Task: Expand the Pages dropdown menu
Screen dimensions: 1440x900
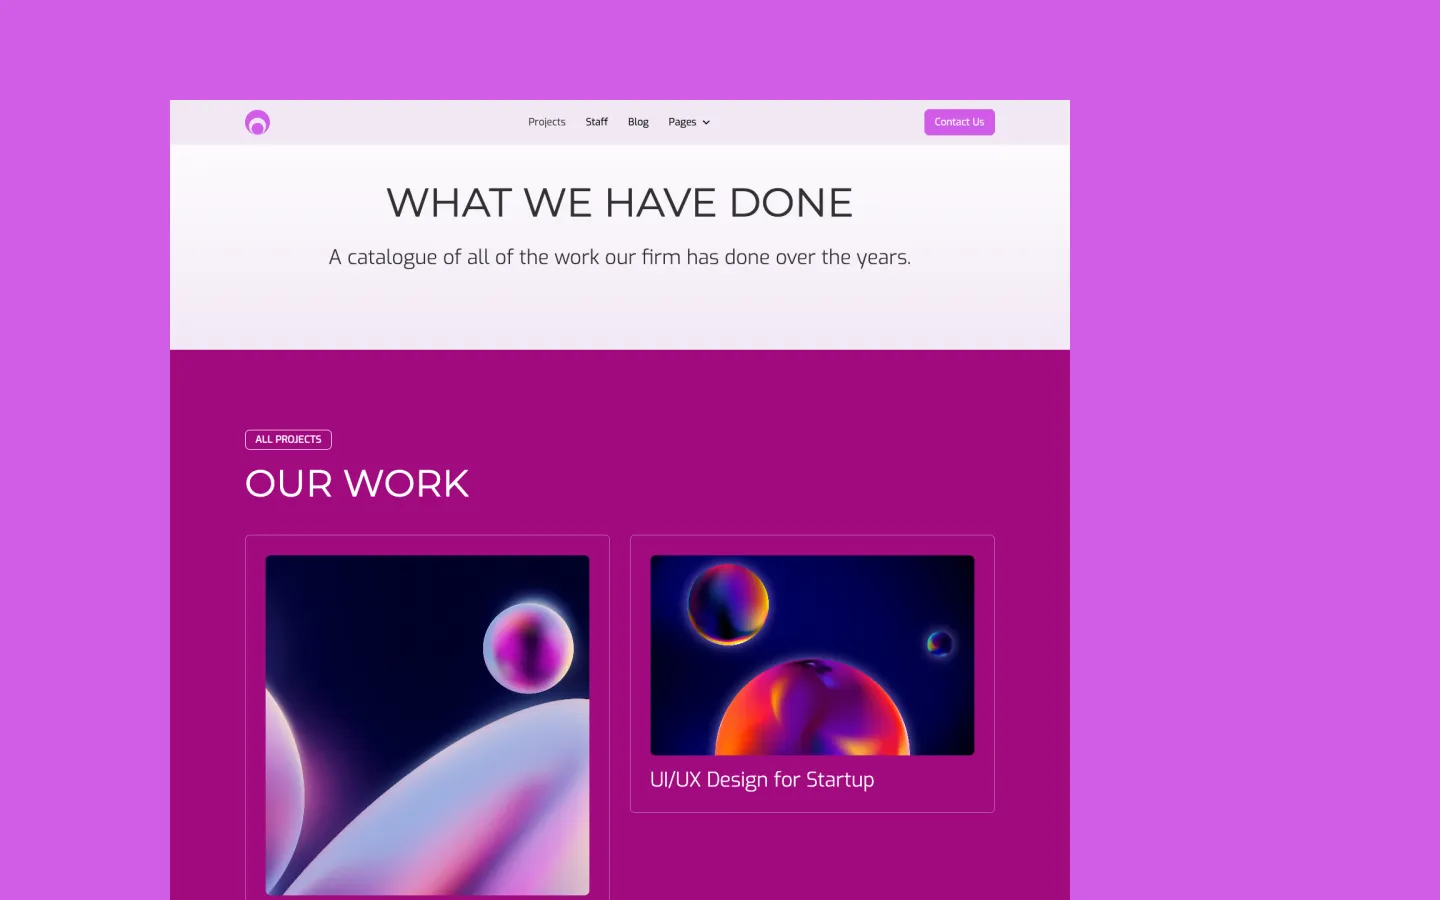Action: click(x=689, y=122)
